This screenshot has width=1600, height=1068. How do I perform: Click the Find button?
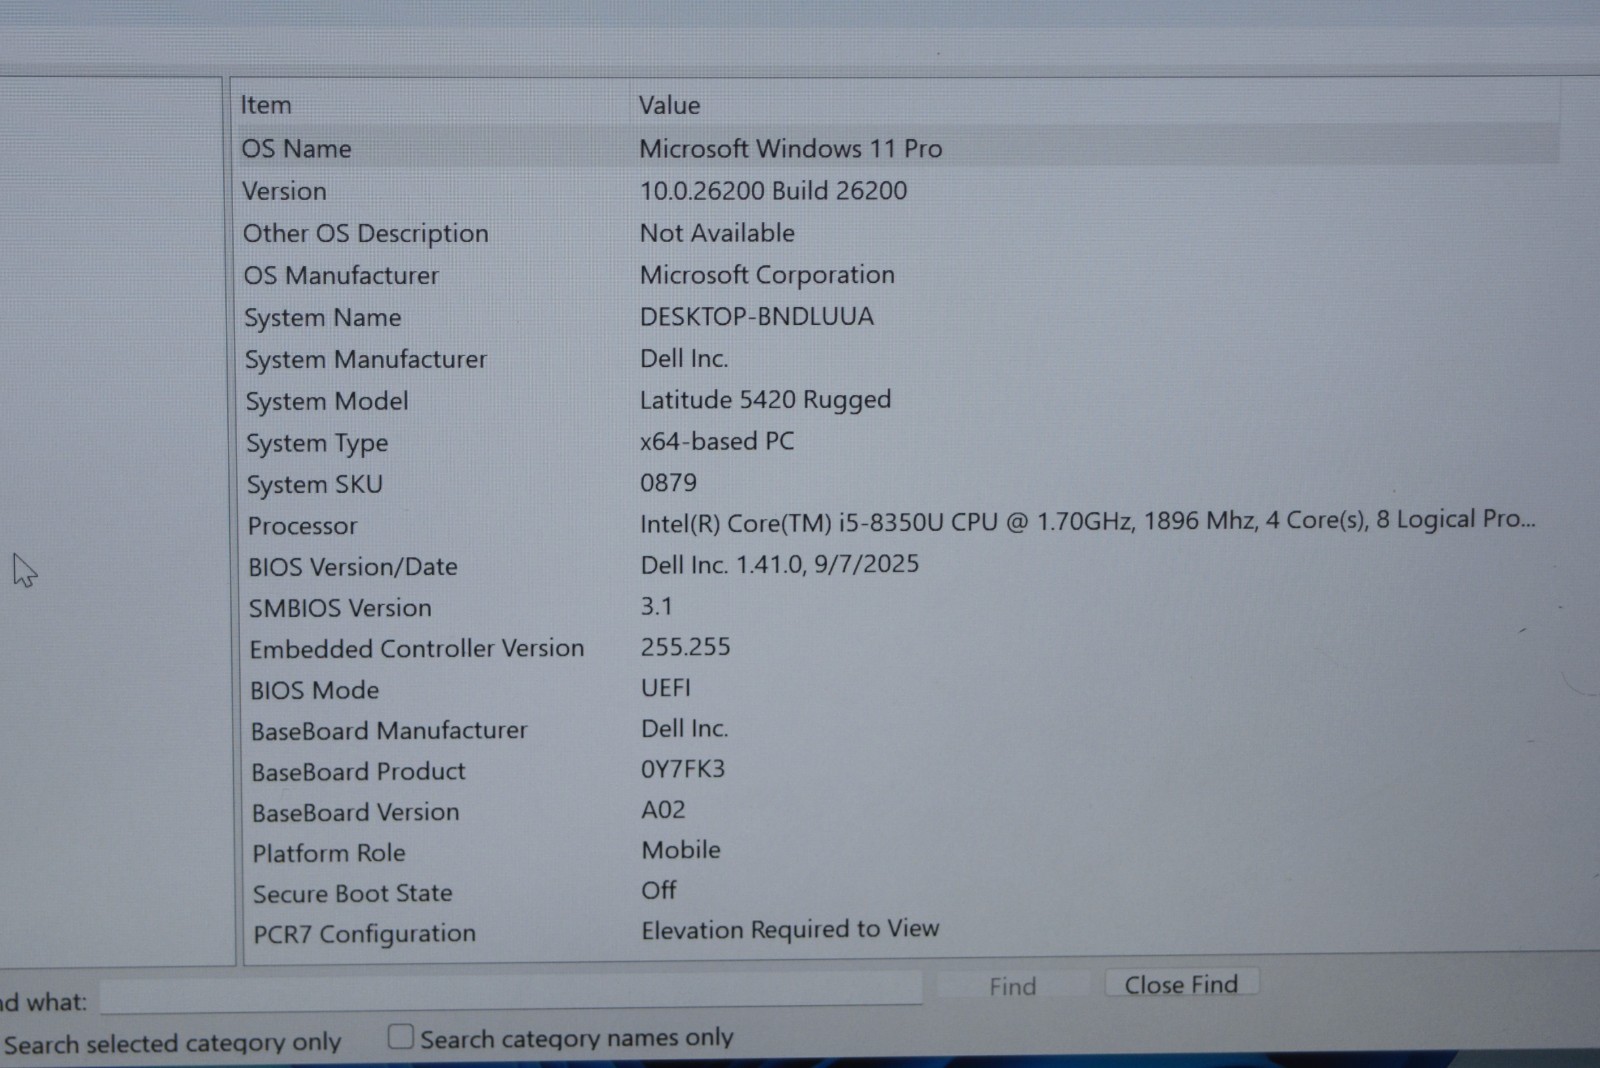(x=1012, y=987)
